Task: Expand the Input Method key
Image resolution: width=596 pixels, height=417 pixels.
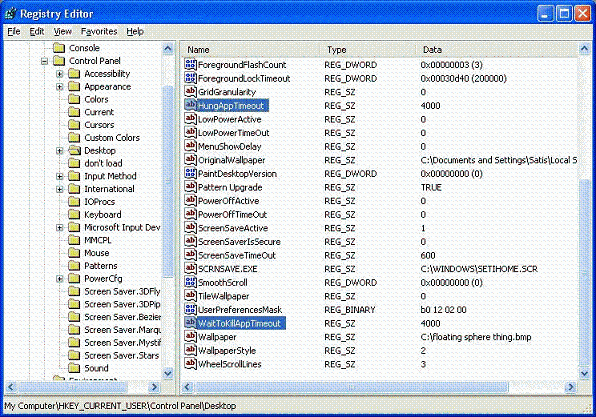Action: 60,176
